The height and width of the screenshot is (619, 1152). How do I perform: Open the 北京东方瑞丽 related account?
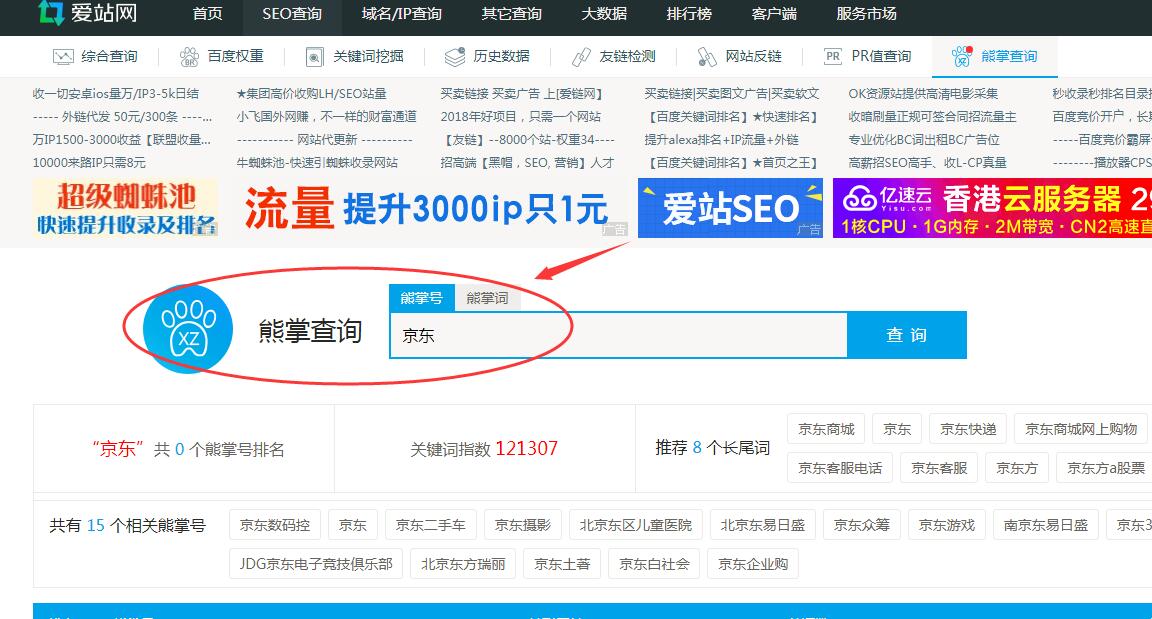click(x=463, y=564)
